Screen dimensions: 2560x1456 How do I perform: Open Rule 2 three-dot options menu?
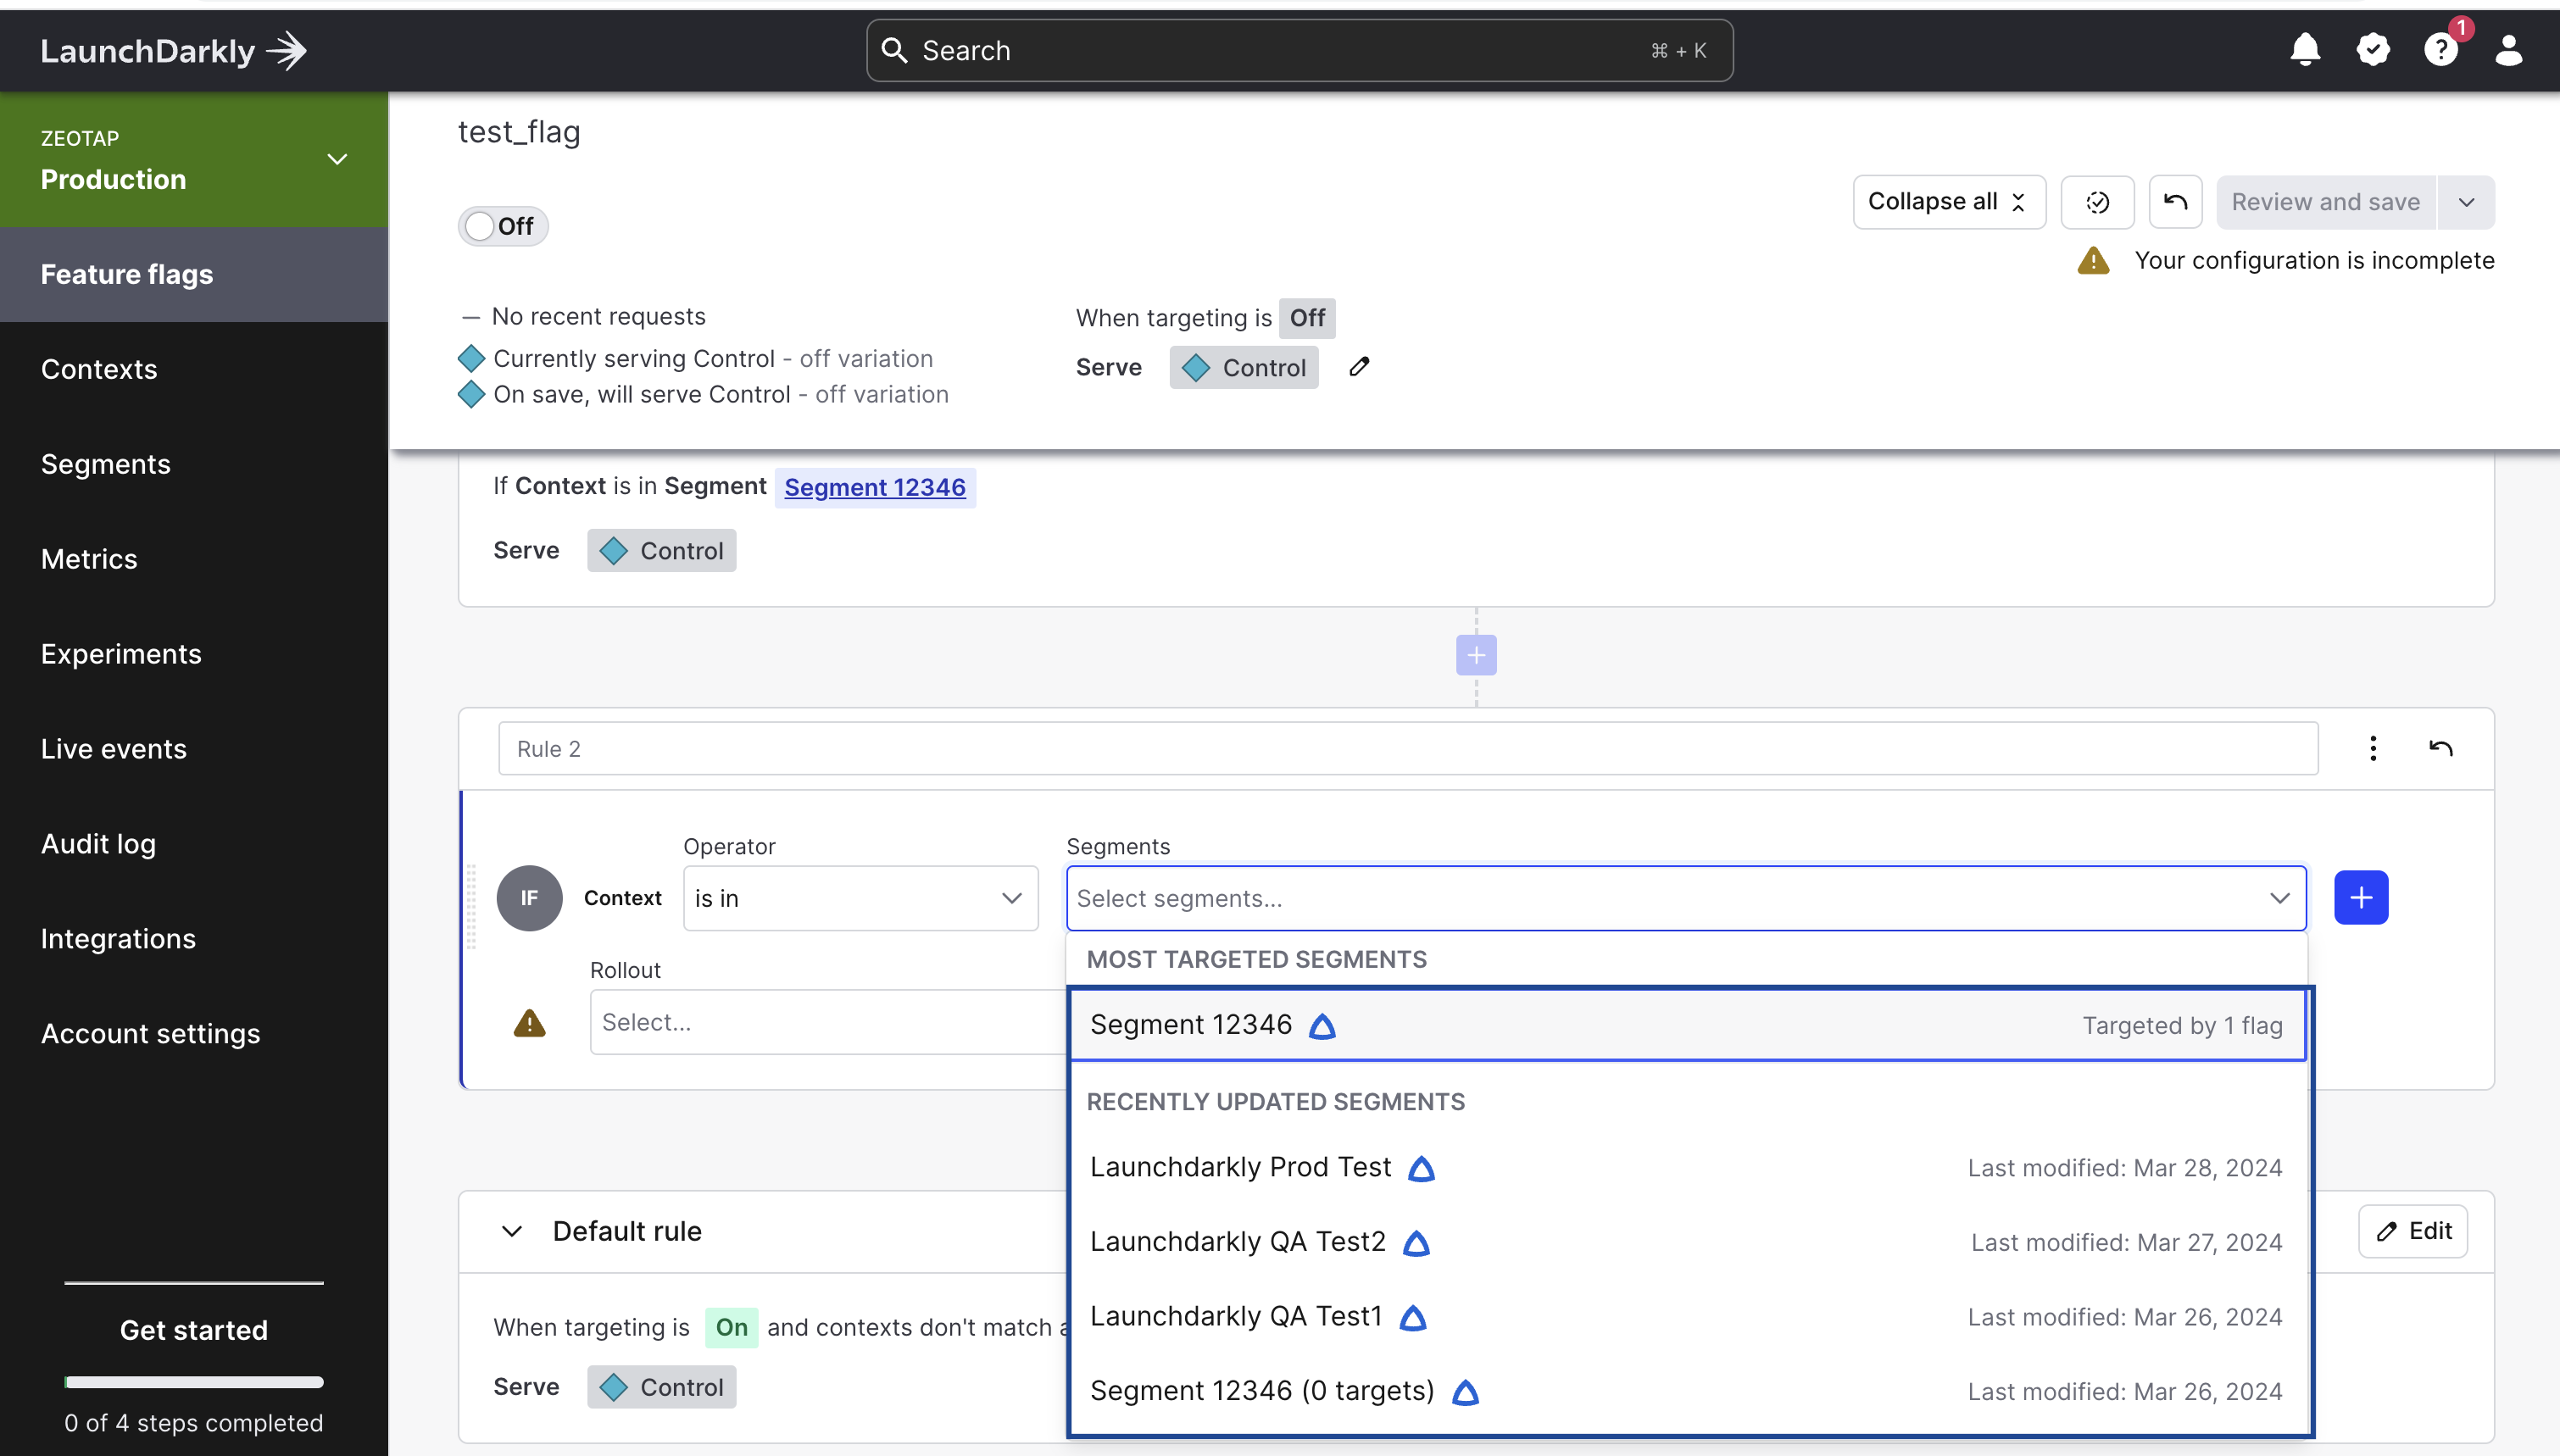coord(2373,748)
